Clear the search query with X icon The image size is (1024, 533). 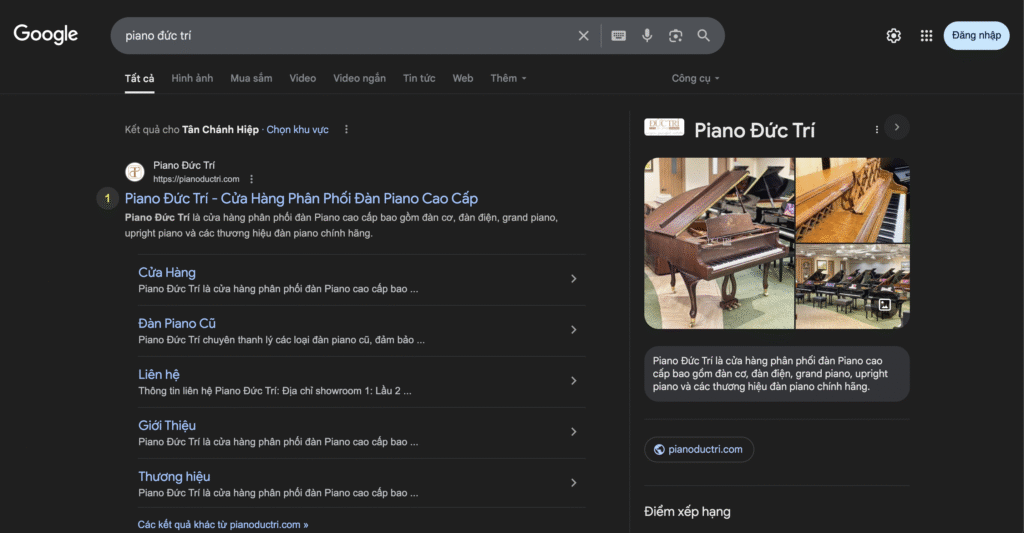point(583,36)
